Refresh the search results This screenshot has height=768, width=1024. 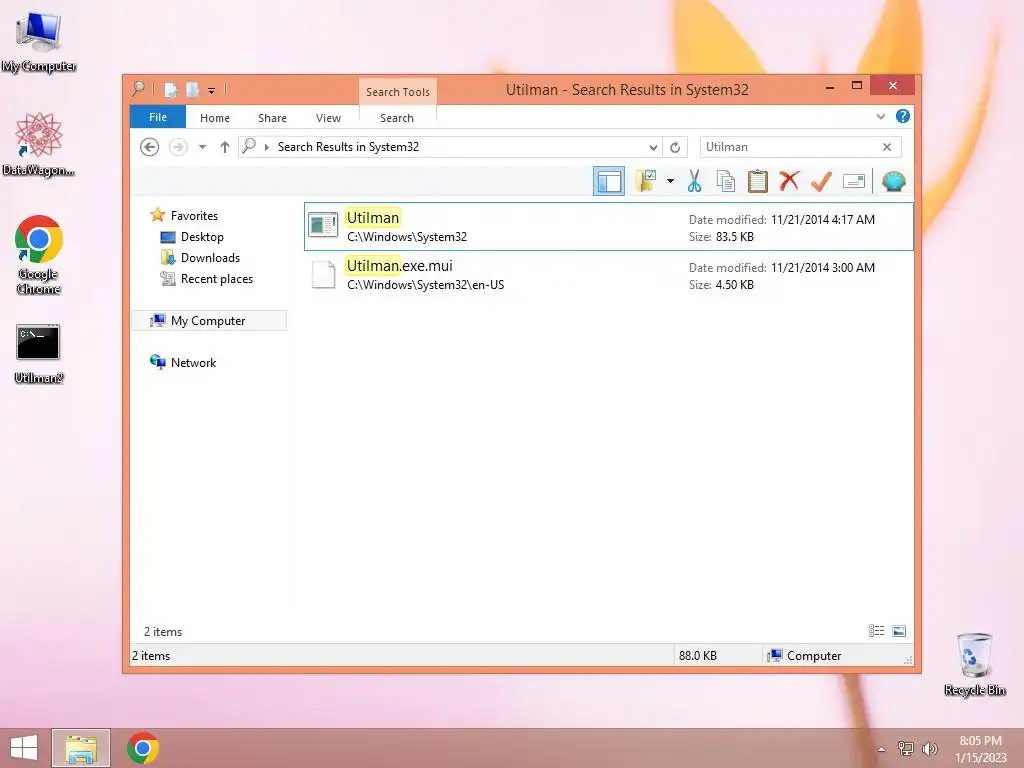point(675,147)
